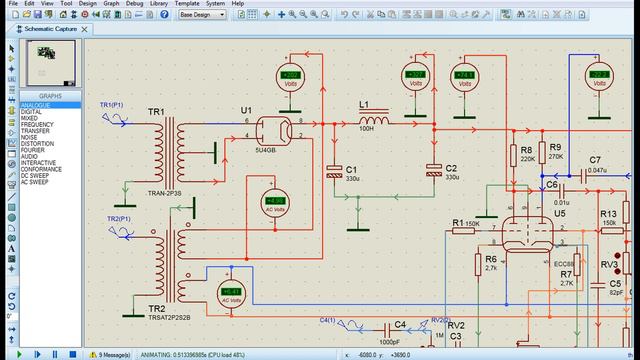Screen dimensions: 640x360
Task: Select MIXED in the graphs list
Action: [29, 118]
